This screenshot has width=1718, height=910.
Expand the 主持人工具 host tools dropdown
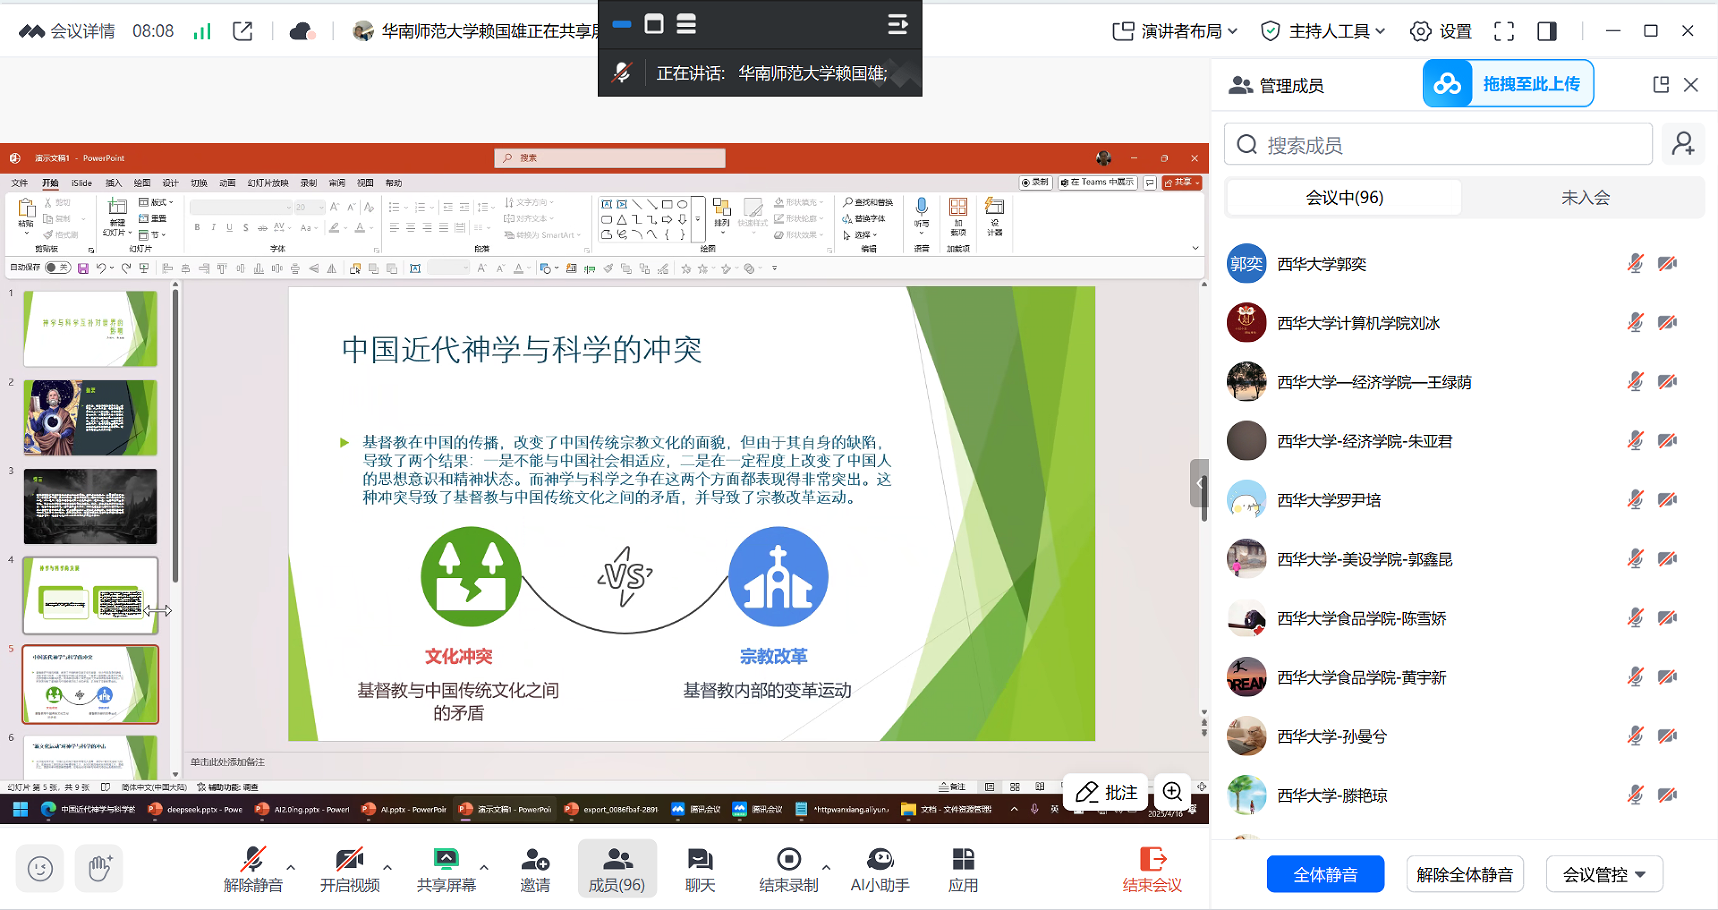(1324, 31)
